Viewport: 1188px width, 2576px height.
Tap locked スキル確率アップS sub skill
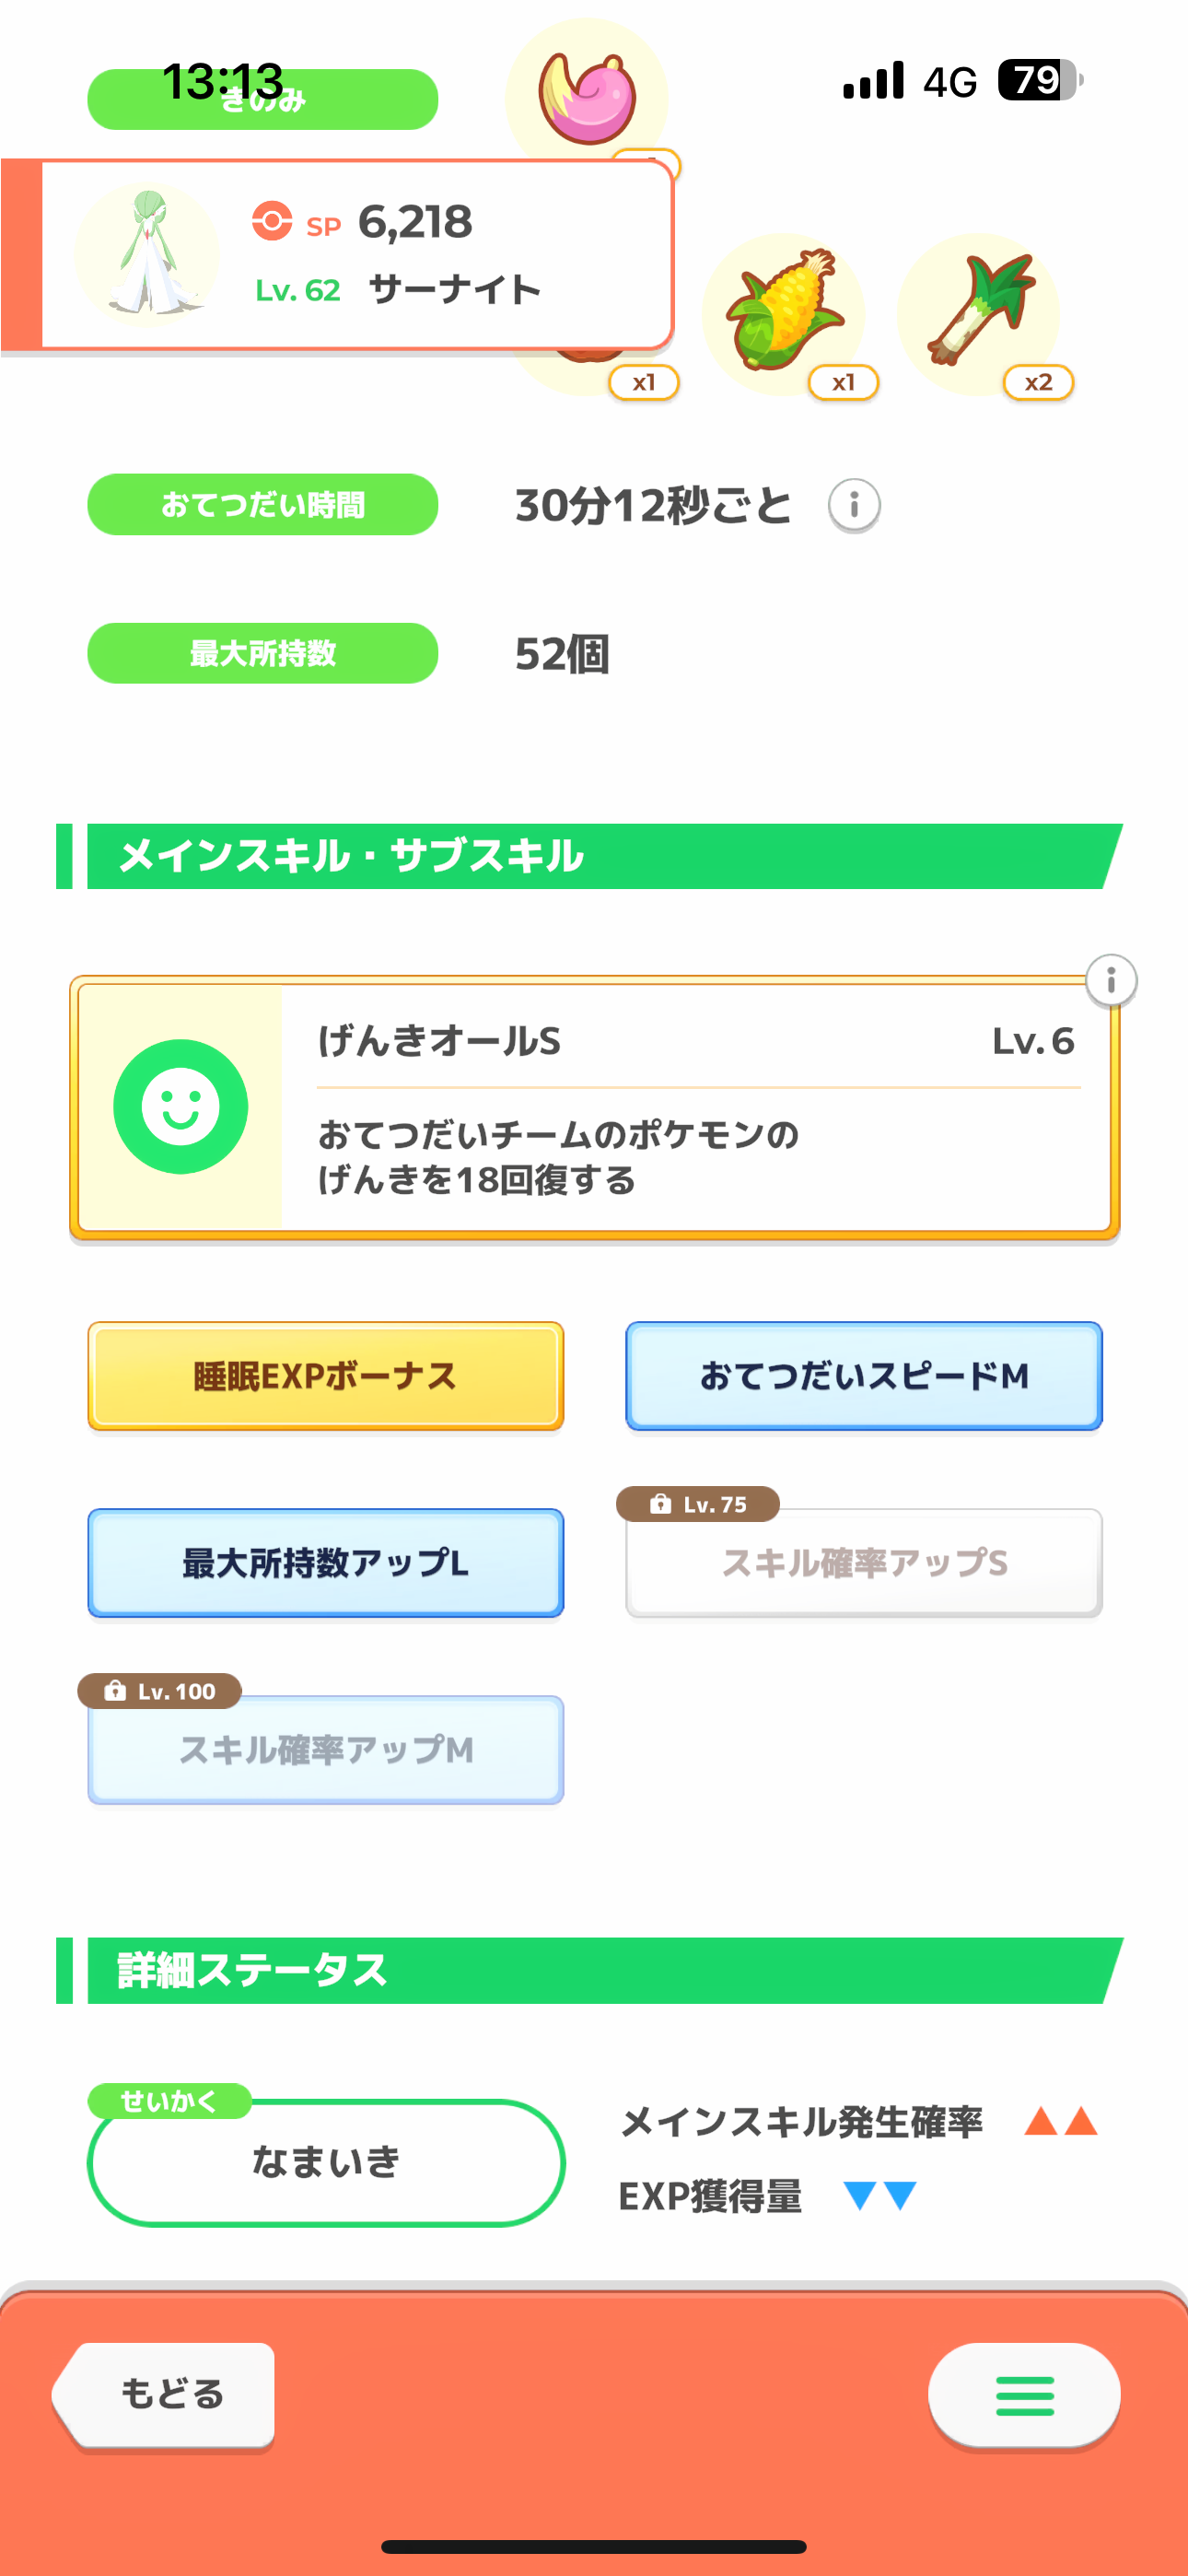click(x=864, y=1563)
